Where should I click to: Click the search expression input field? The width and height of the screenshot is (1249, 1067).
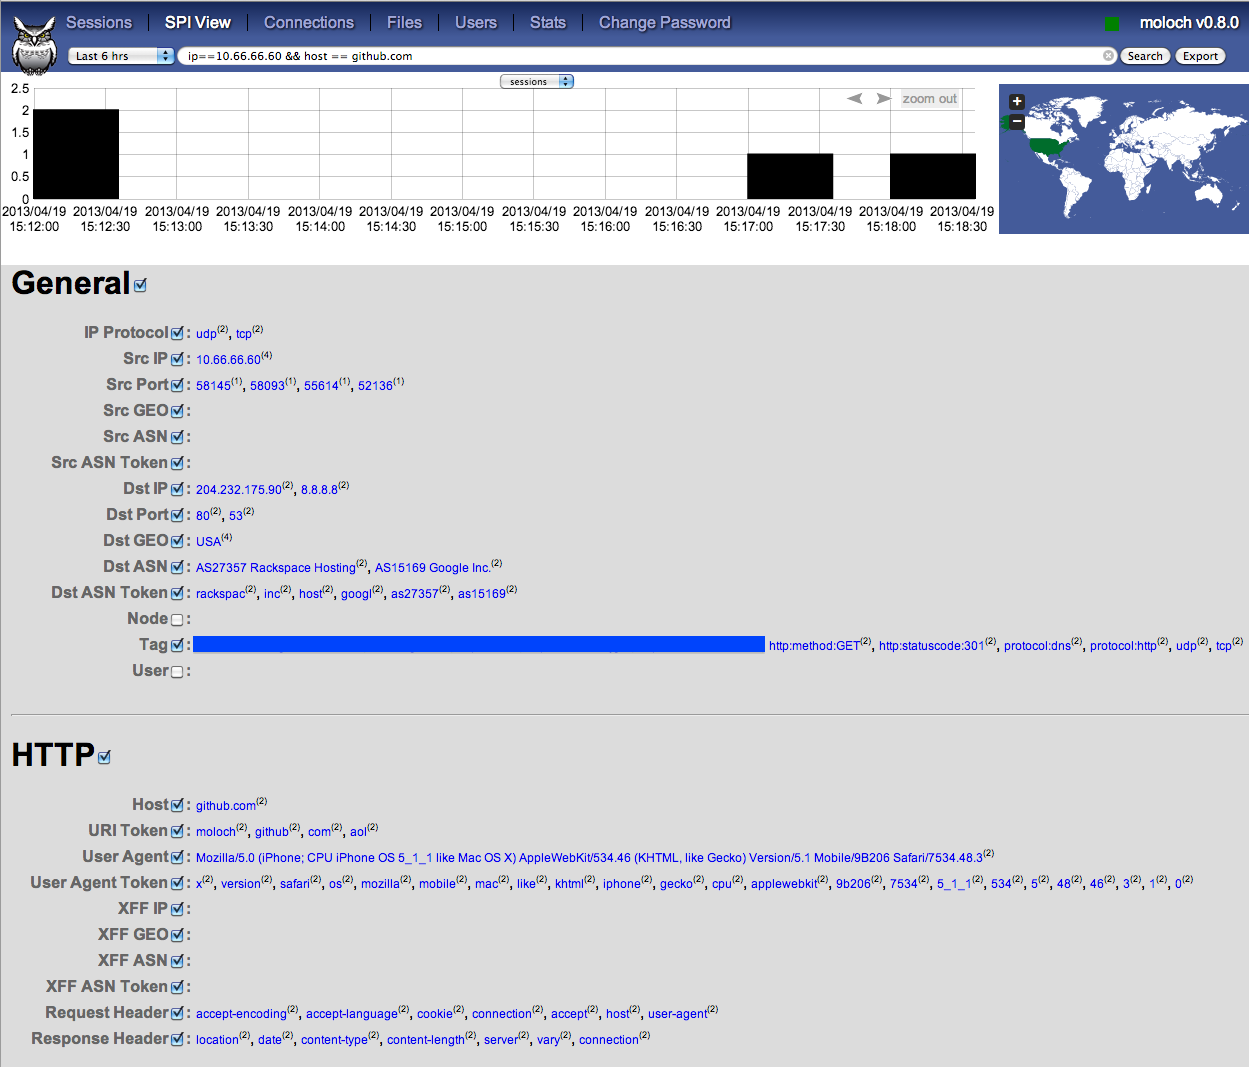click(x=640, y=56)
